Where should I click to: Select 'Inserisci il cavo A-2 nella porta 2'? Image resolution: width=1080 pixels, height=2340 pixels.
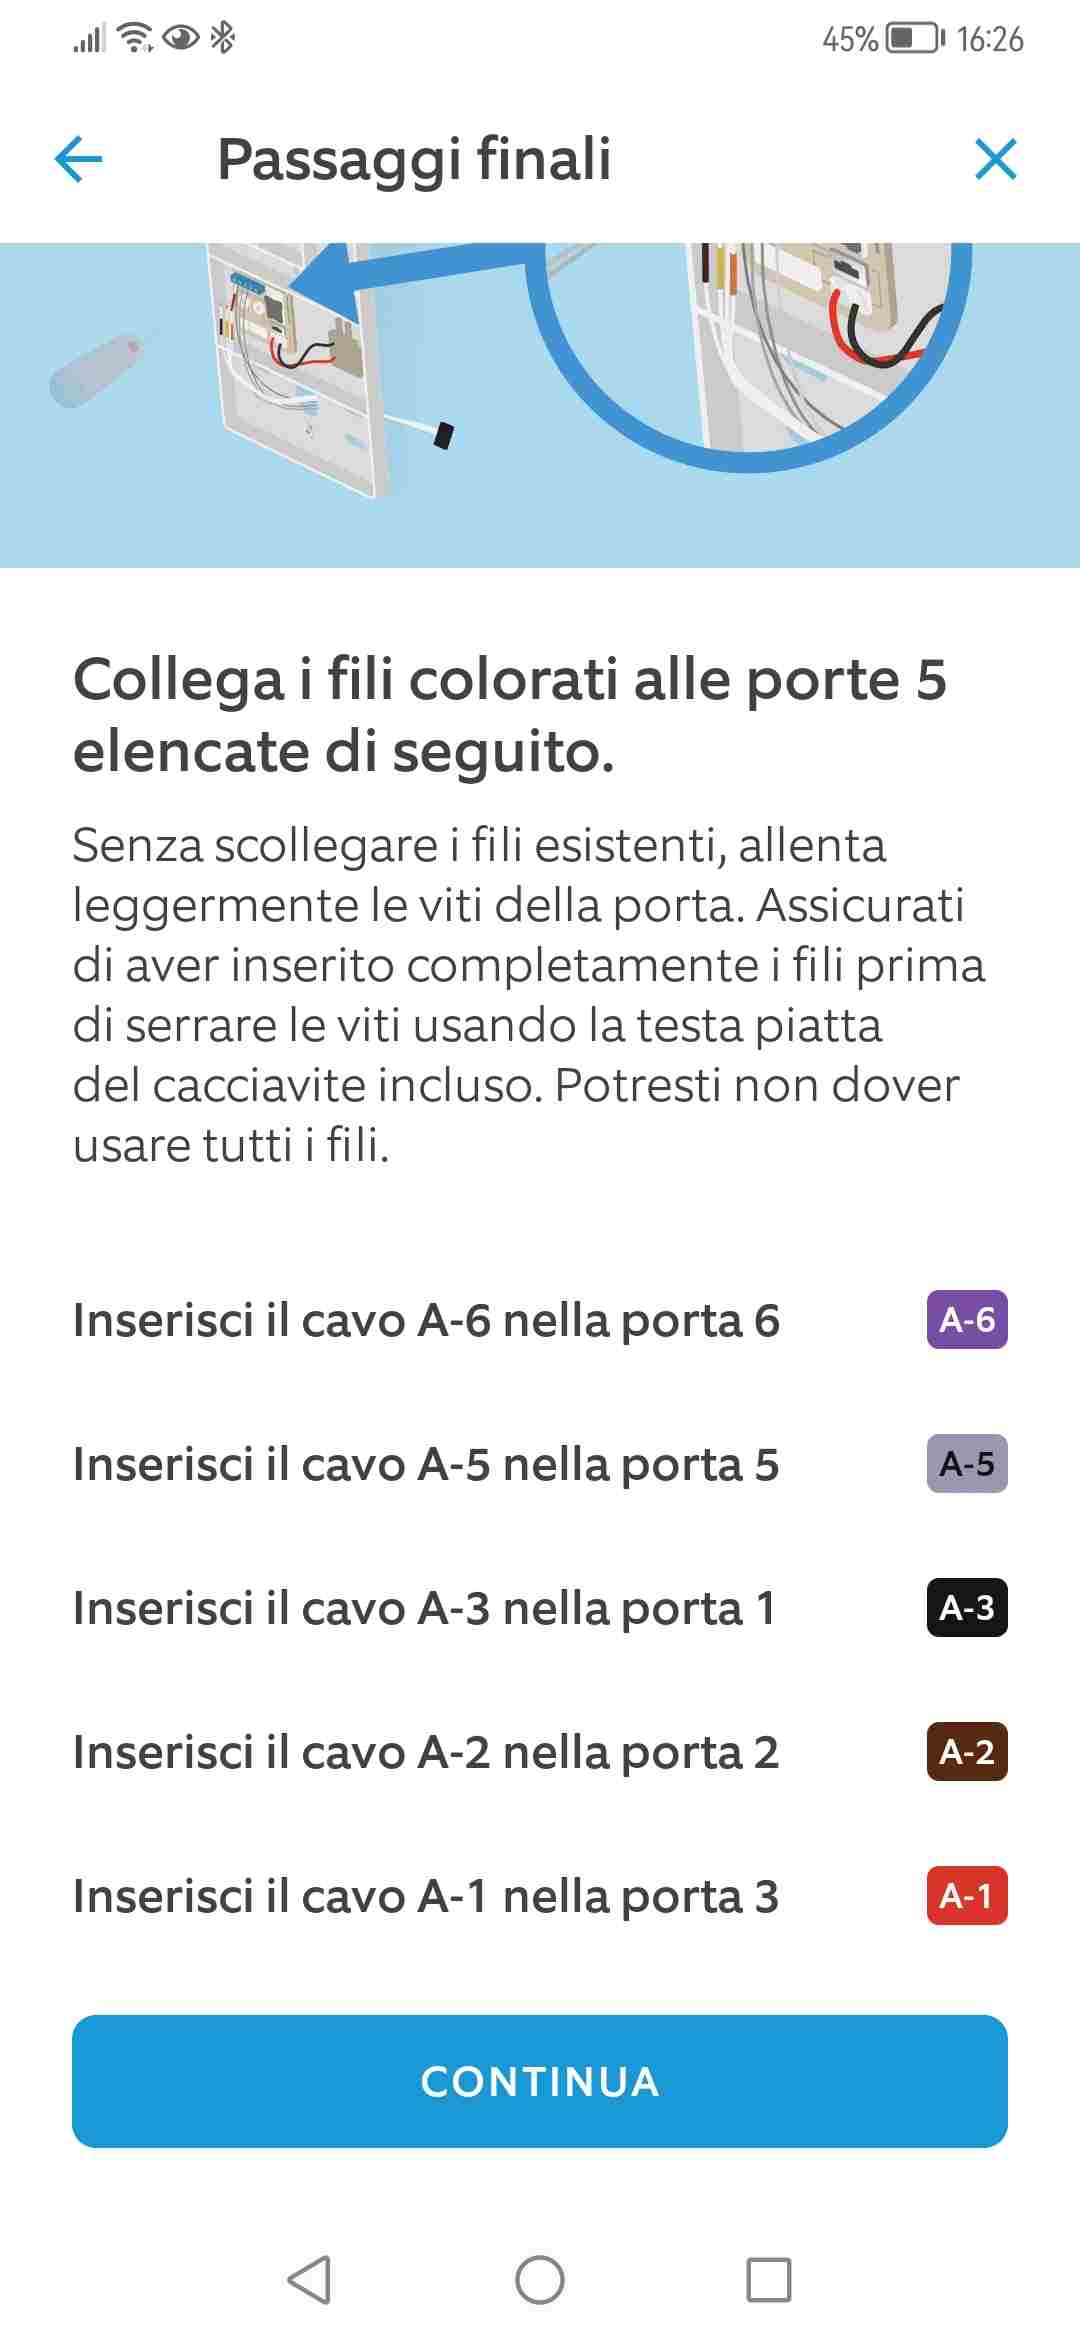point(426,1752)
